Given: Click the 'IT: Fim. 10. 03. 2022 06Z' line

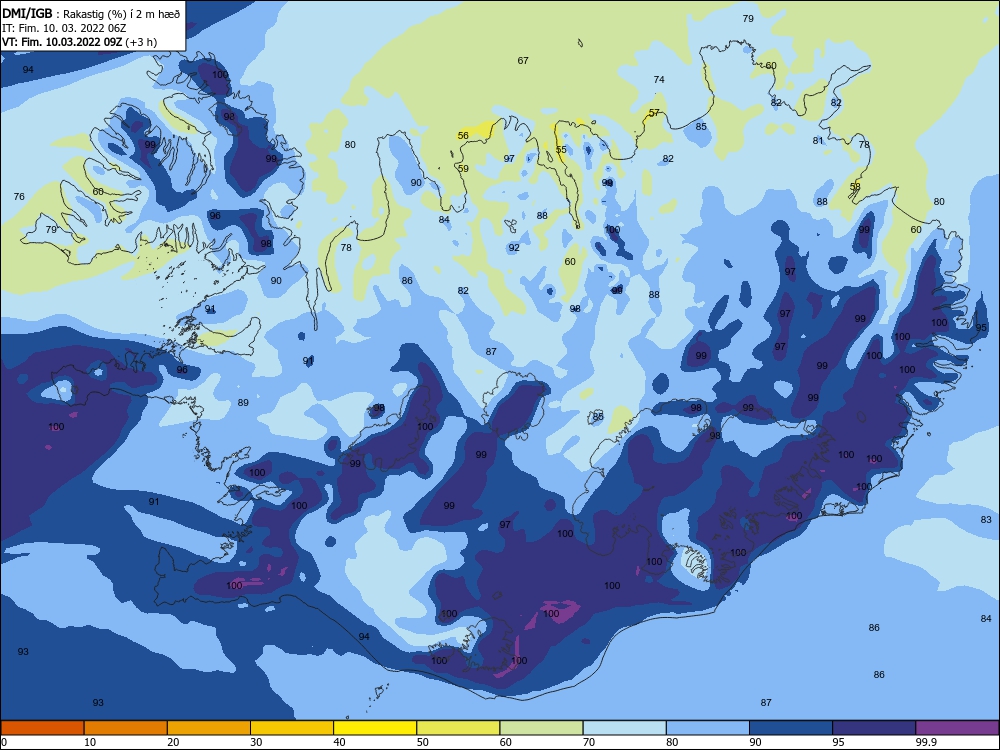Looking at the screenshot, I should pyautogui.click(x=64, y=28).
